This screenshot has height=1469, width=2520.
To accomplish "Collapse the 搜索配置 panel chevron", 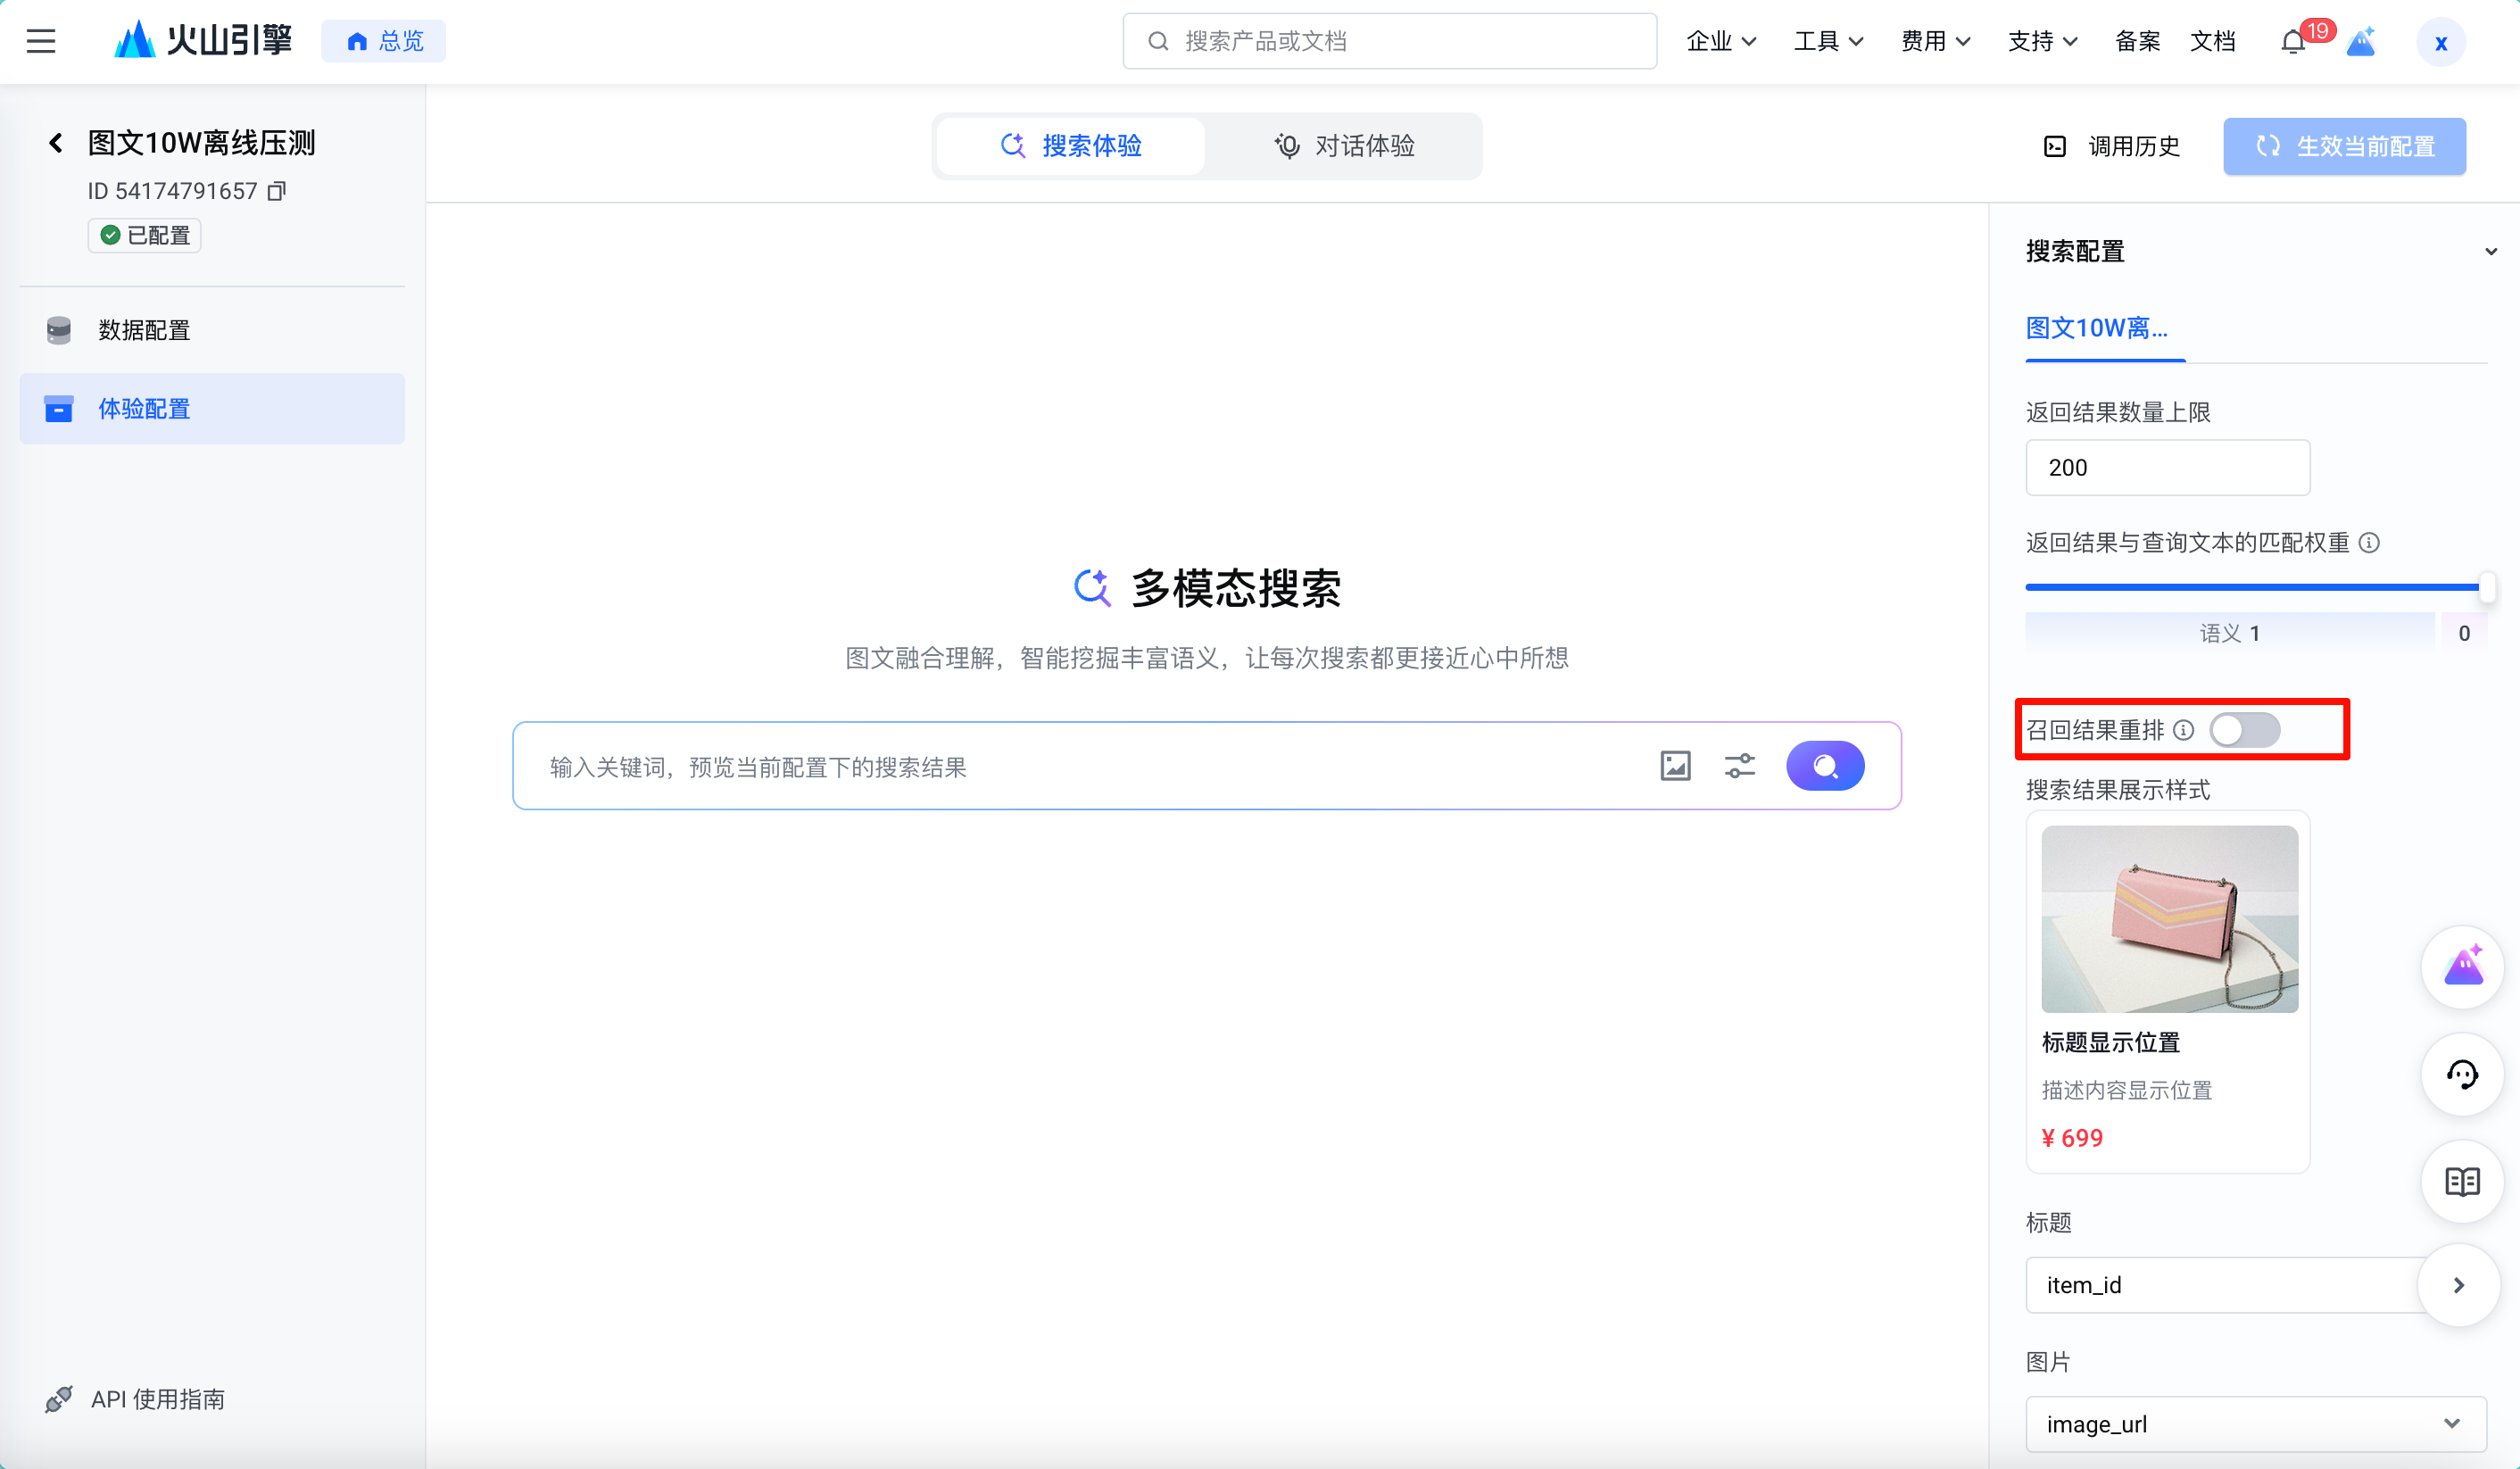I will click(x=2490, y=252).
